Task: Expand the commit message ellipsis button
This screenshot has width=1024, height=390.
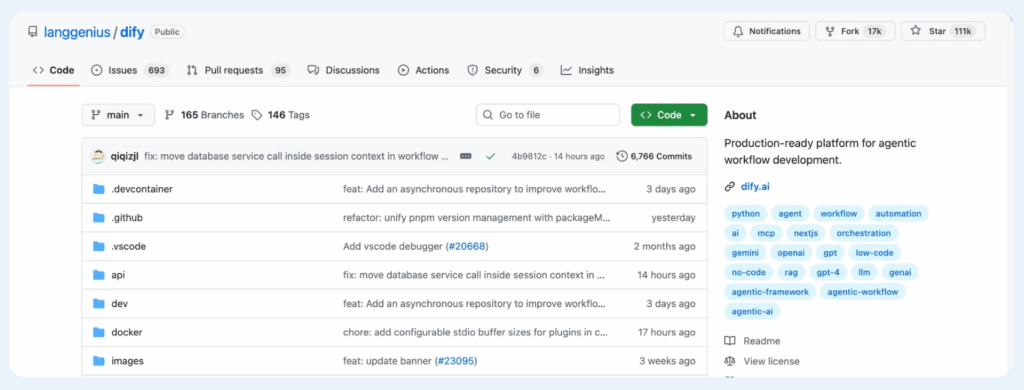Action: (466, 156)
